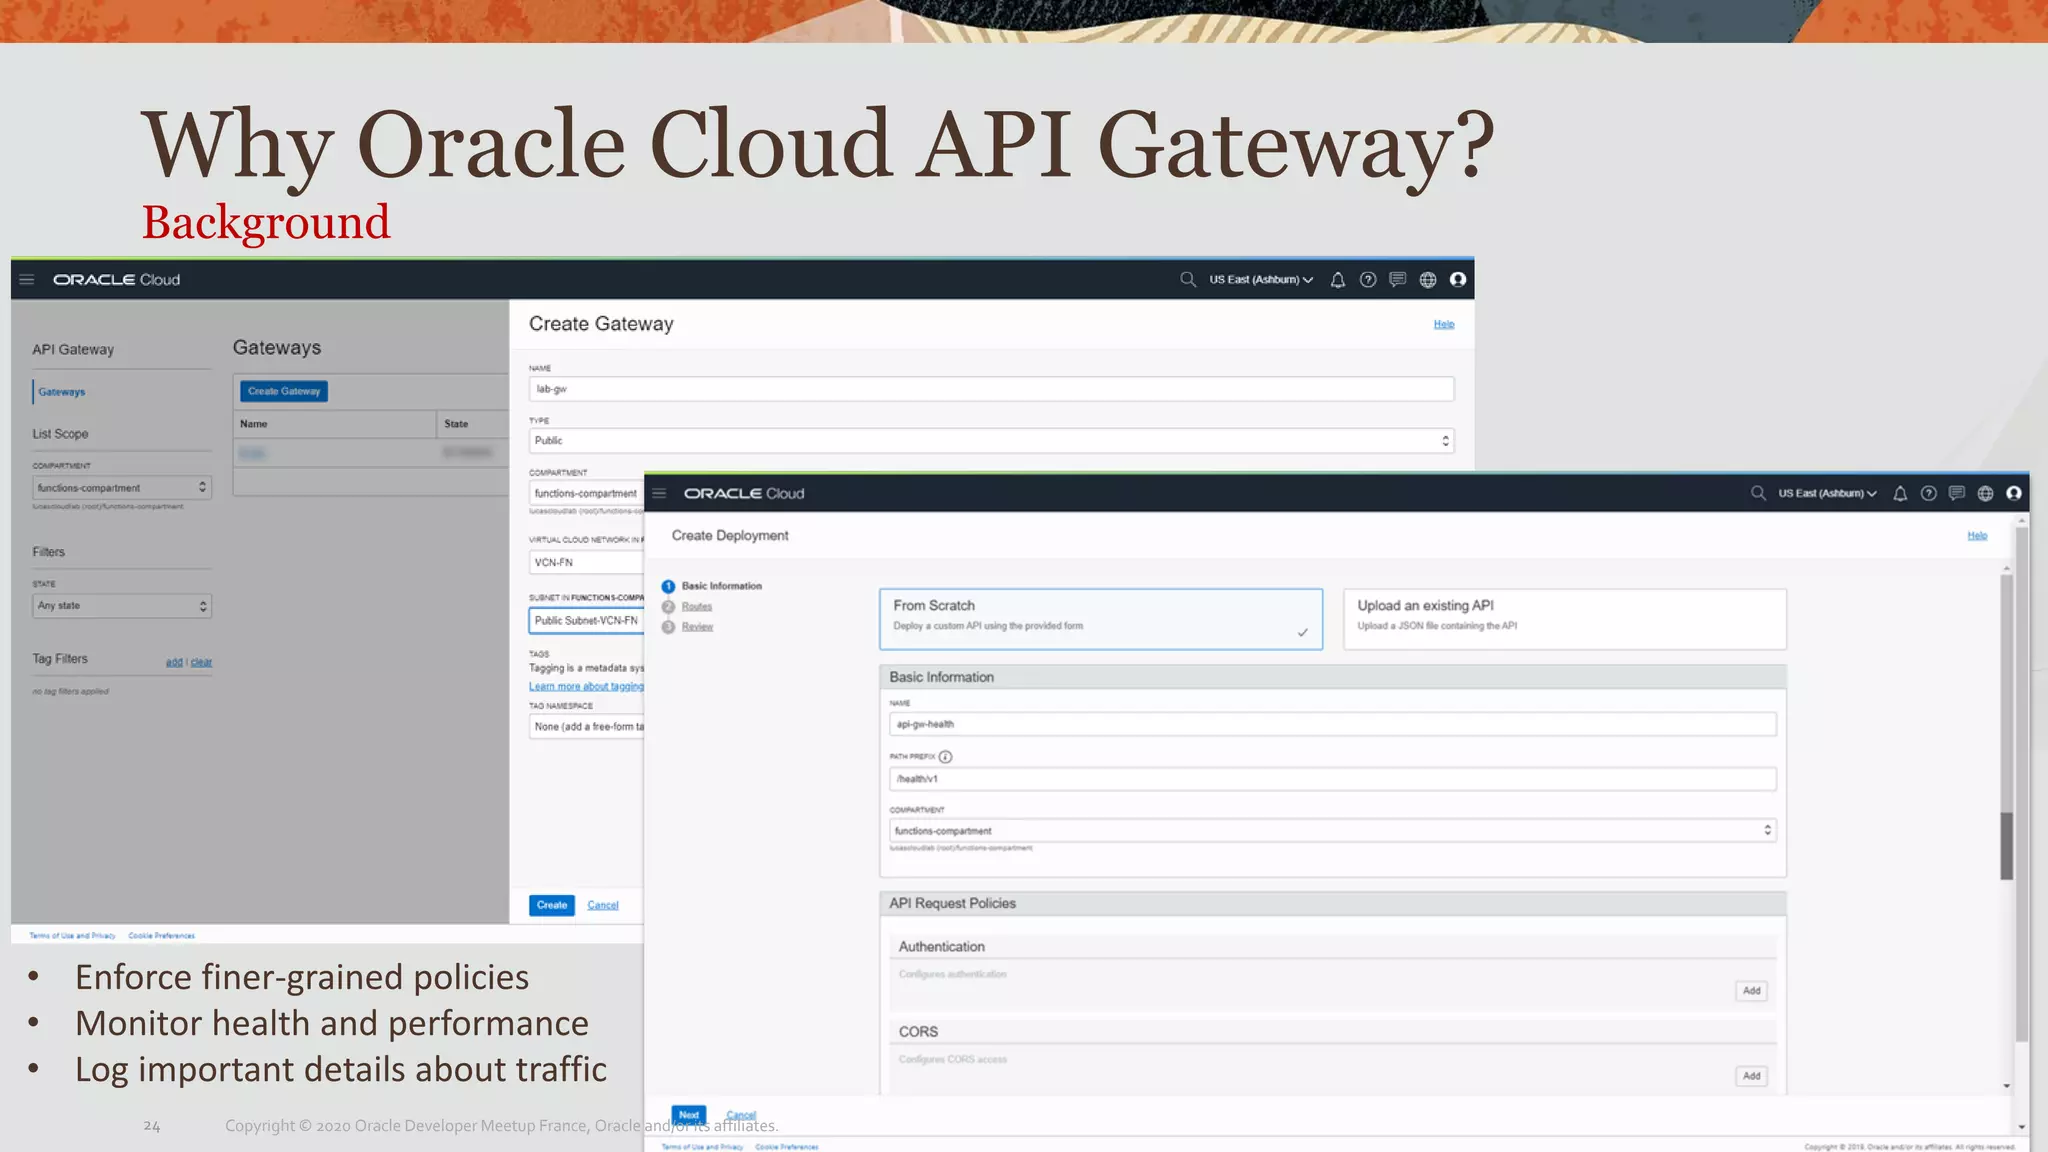Open US East (Ashburn) region dropdown in Deployment window
Viewport: 2048px width, 1152px height.
pos(1827,493)
